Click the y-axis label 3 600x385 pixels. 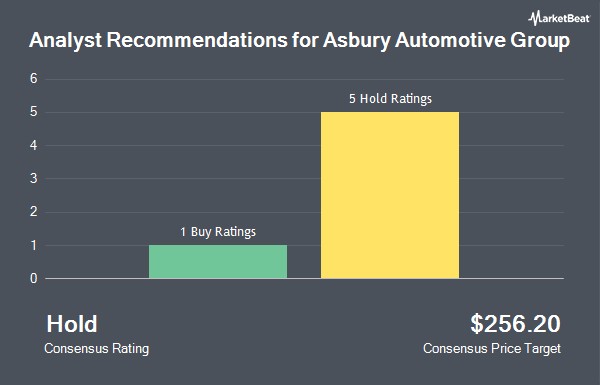point(34,178)
